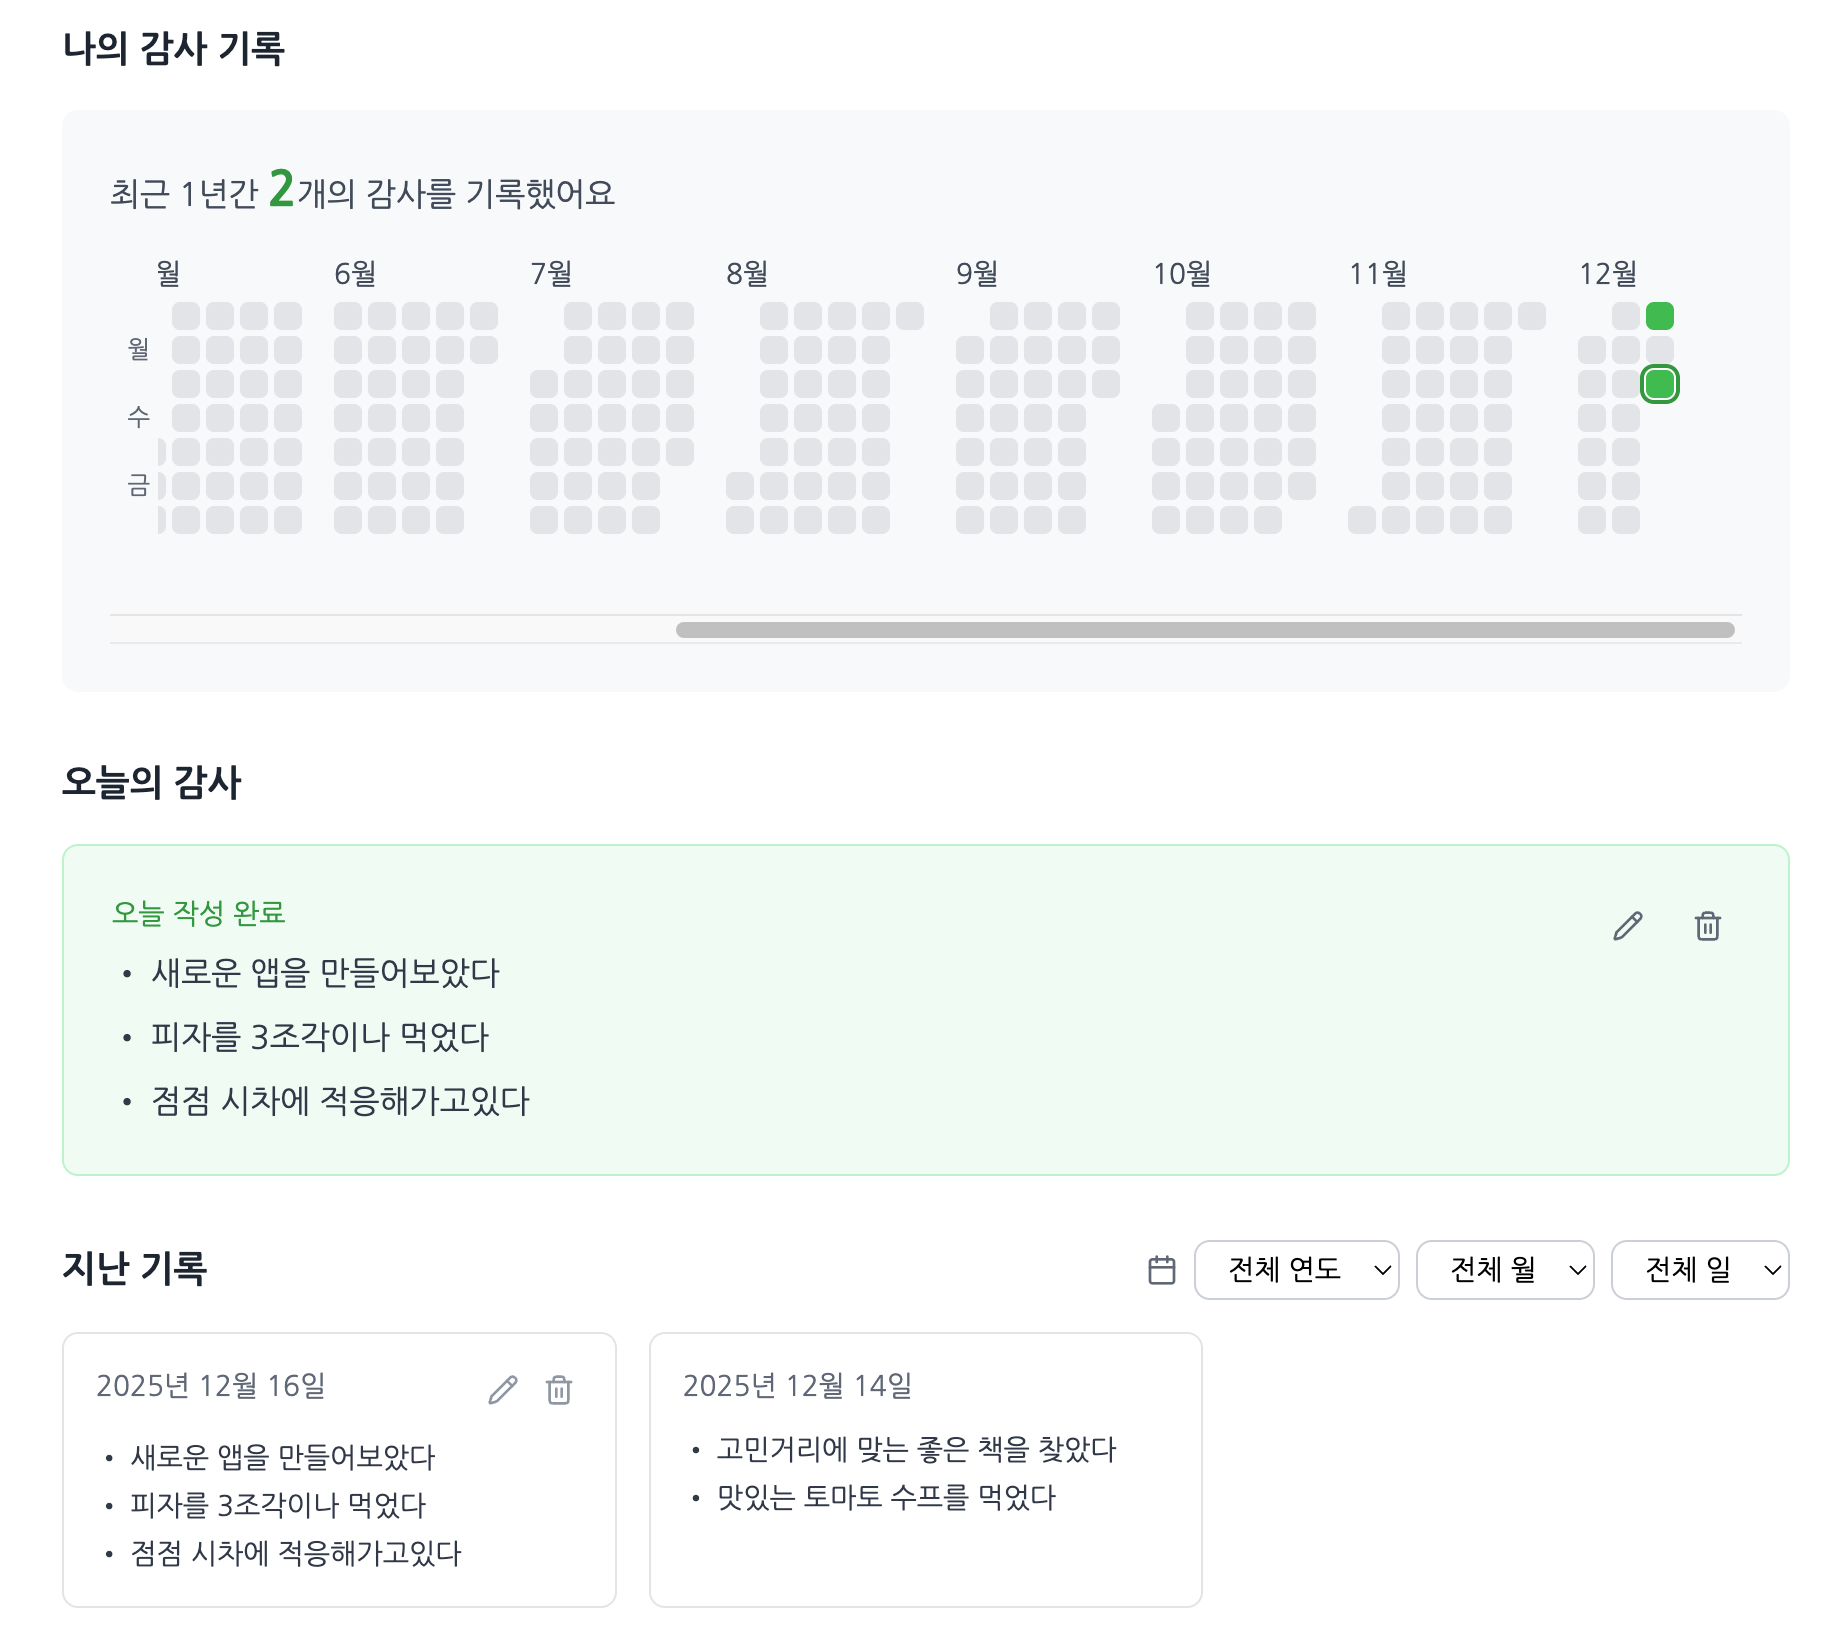Select first gray cell under 11월 column
Screen dimensions: 1826x1648
click(1396, 316)
